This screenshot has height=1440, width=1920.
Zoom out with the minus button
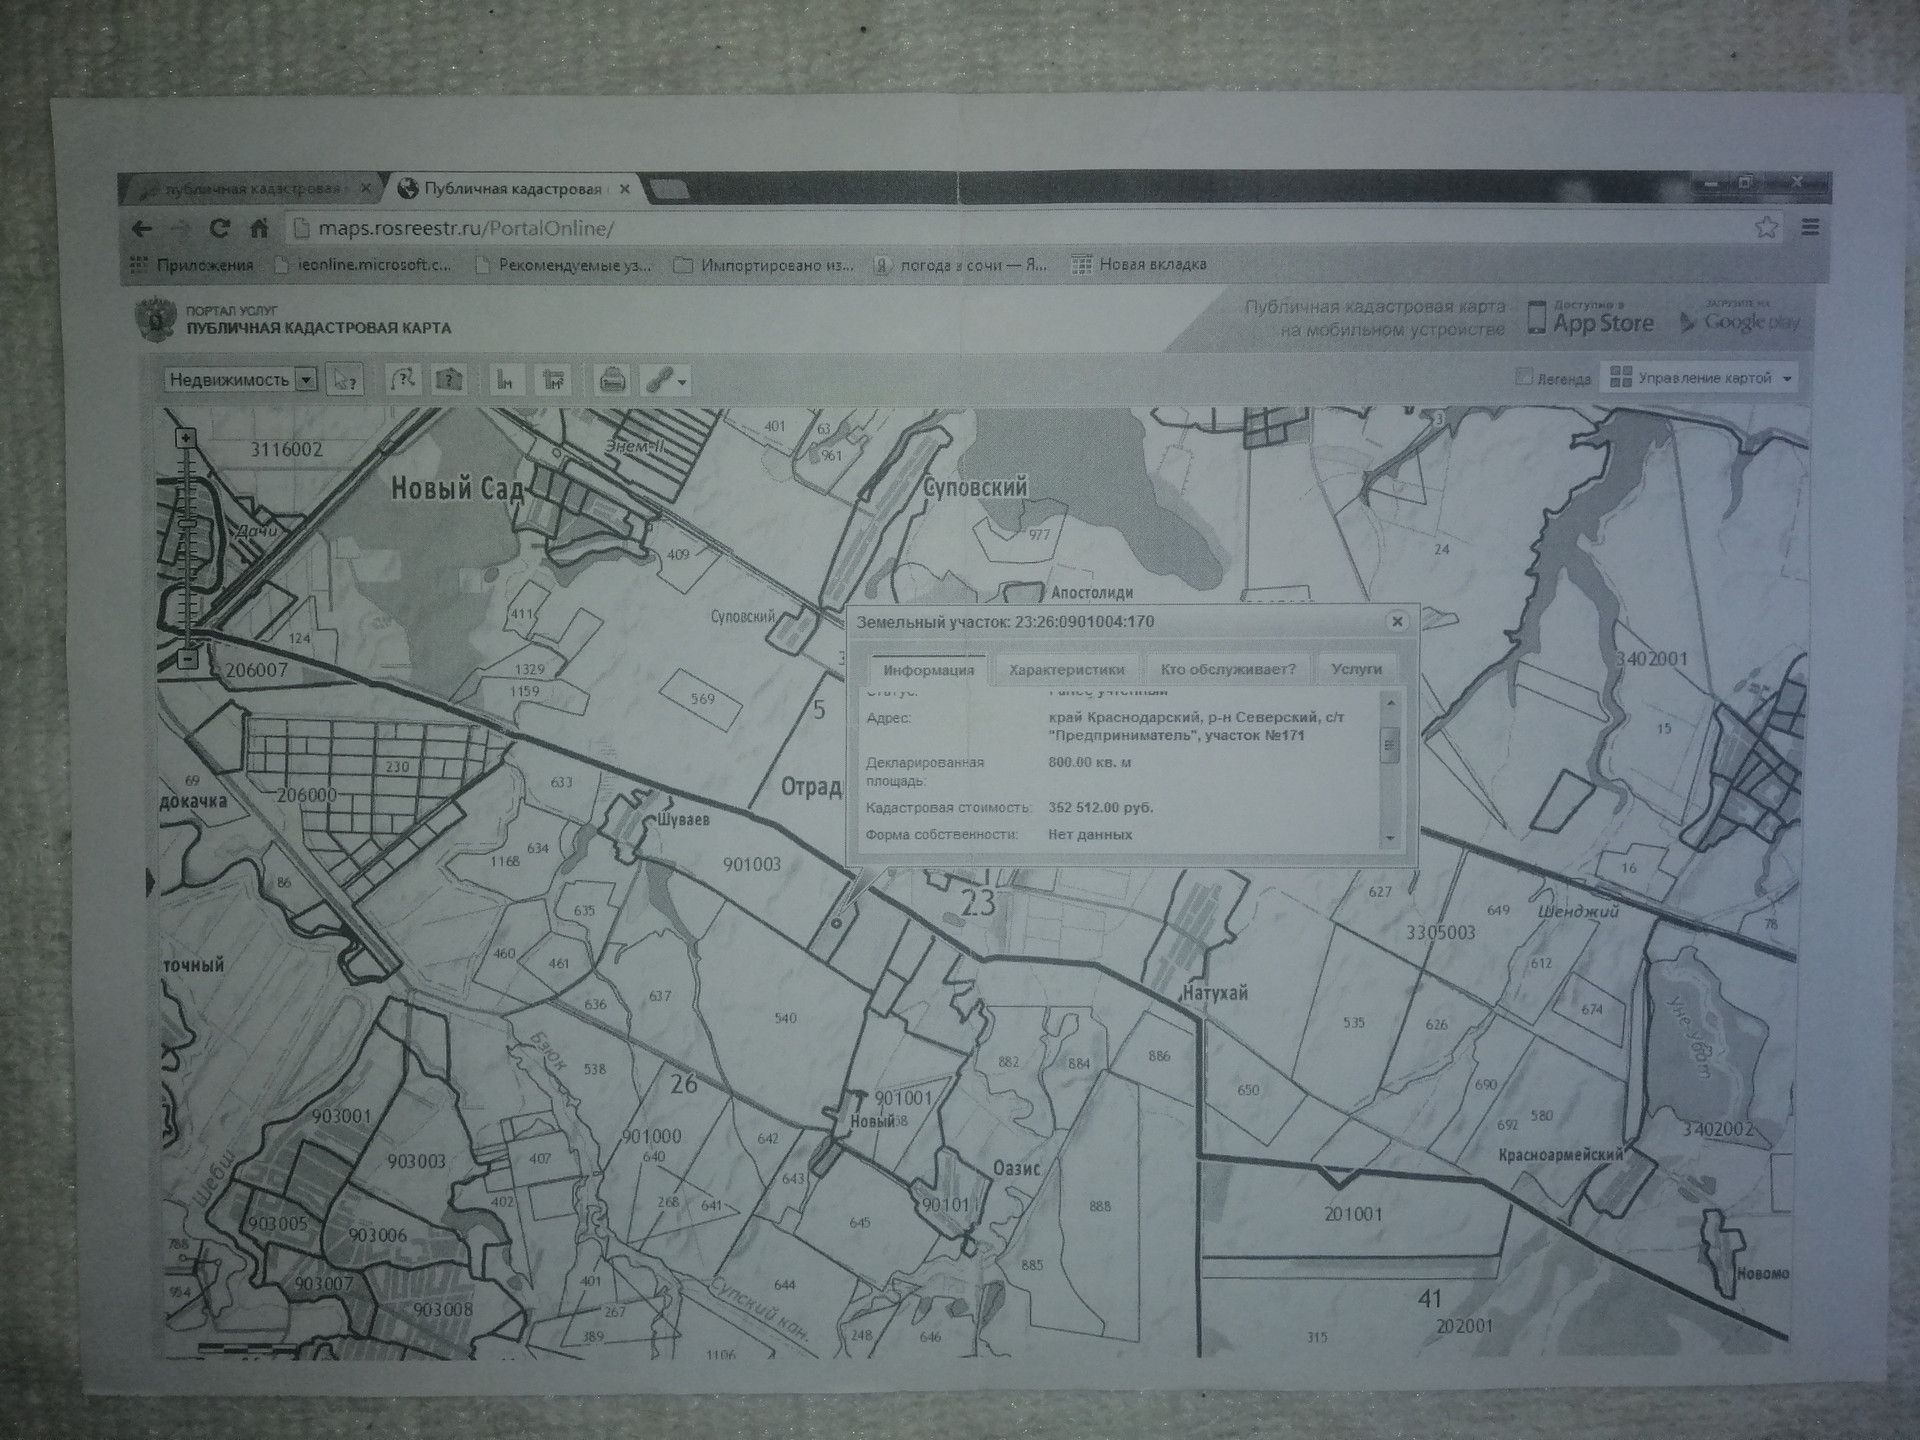188,659
